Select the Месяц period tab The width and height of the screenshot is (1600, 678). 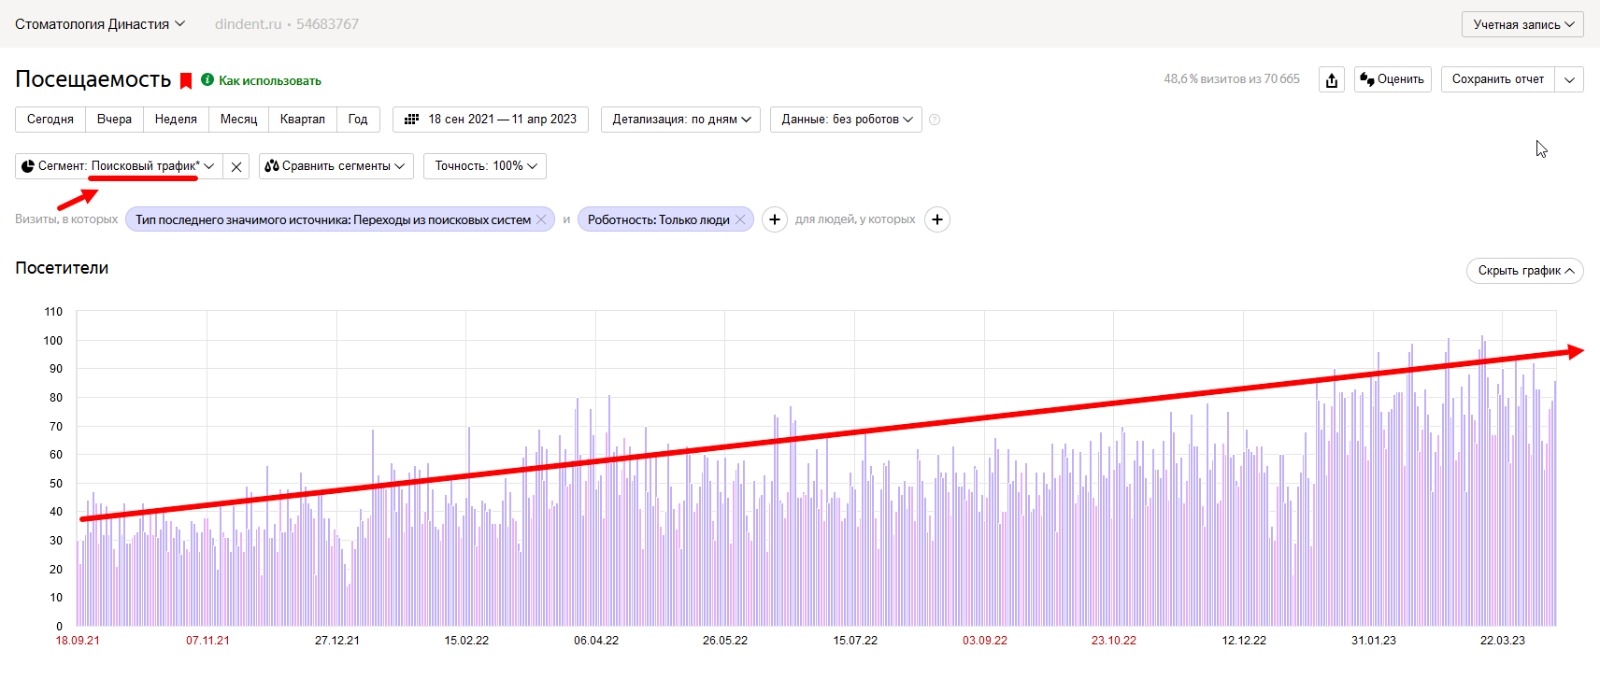tap(239, 119)
